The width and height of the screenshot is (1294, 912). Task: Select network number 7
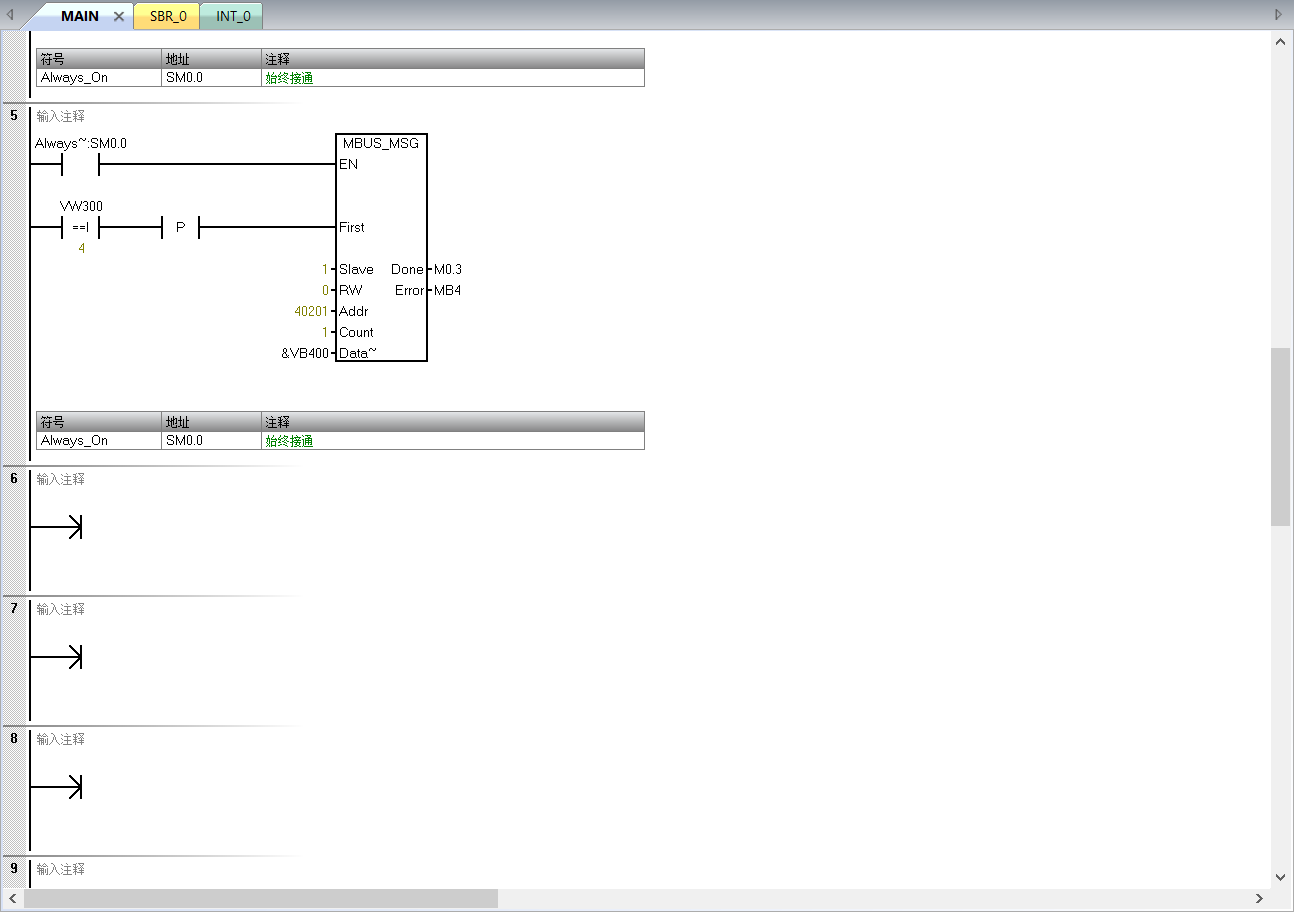14,608
